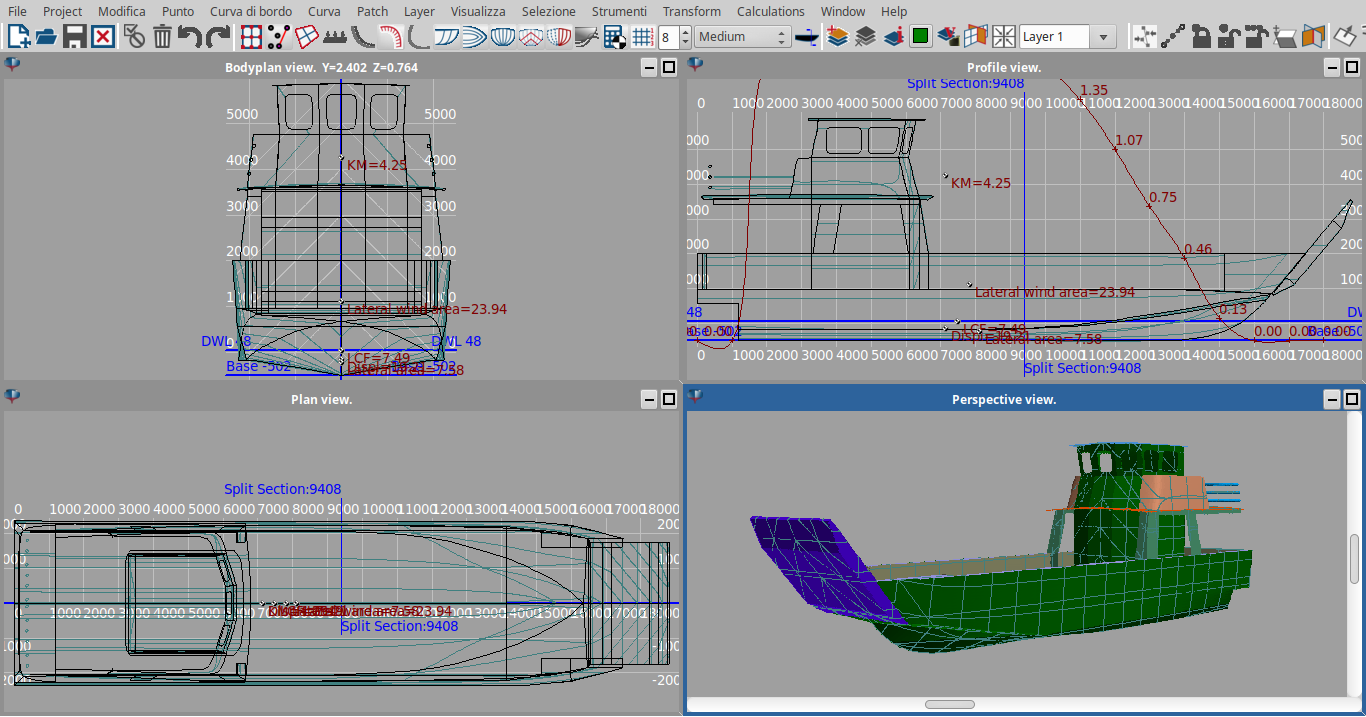Click the green layer color swatch
Screen dimensions: 1366x717
coord(921,37)
